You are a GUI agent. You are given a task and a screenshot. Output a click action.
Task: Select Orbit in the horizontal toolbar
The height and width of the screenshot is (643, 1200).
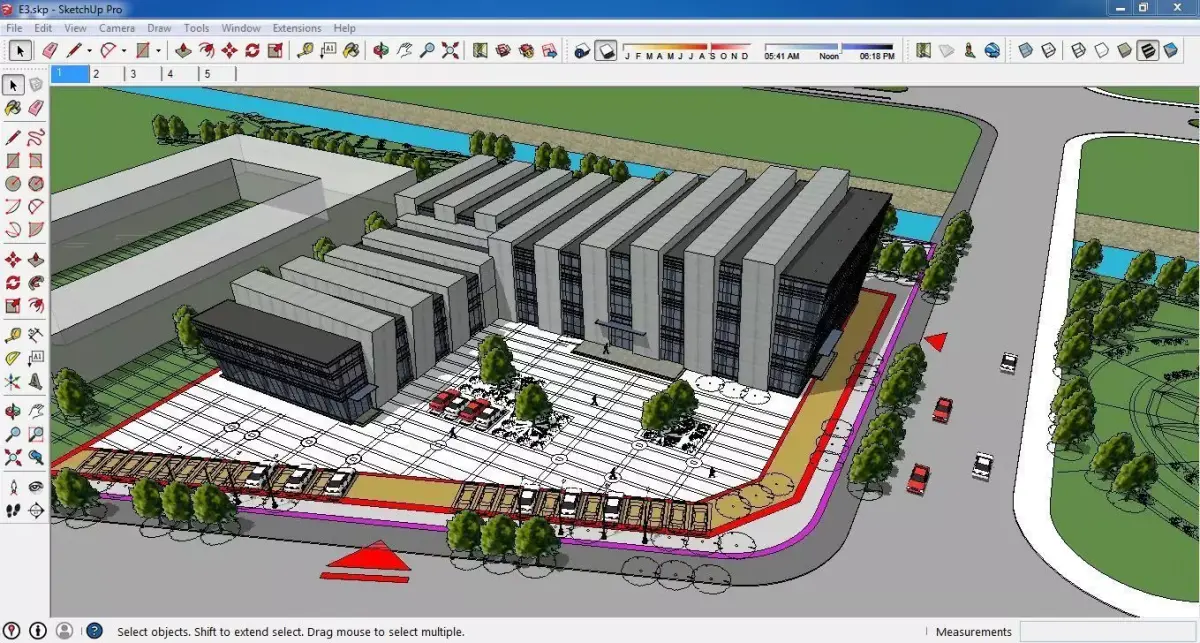(380, 50)
